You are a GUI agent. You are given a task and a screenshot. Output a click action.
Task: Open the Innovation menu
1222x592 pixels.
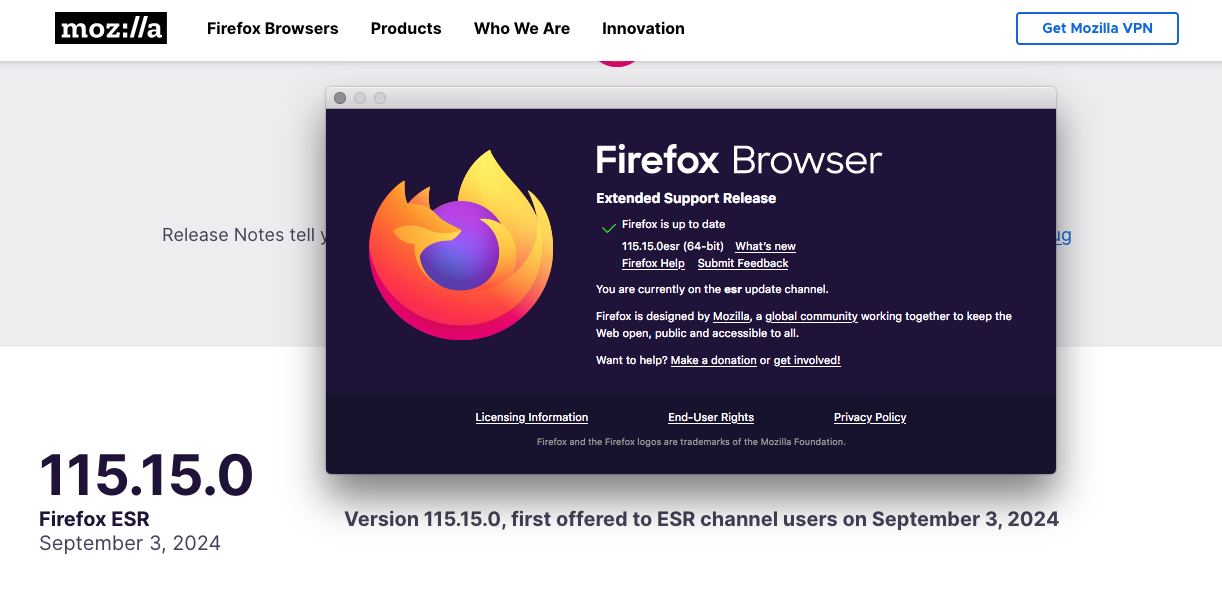tap(643, 28)
